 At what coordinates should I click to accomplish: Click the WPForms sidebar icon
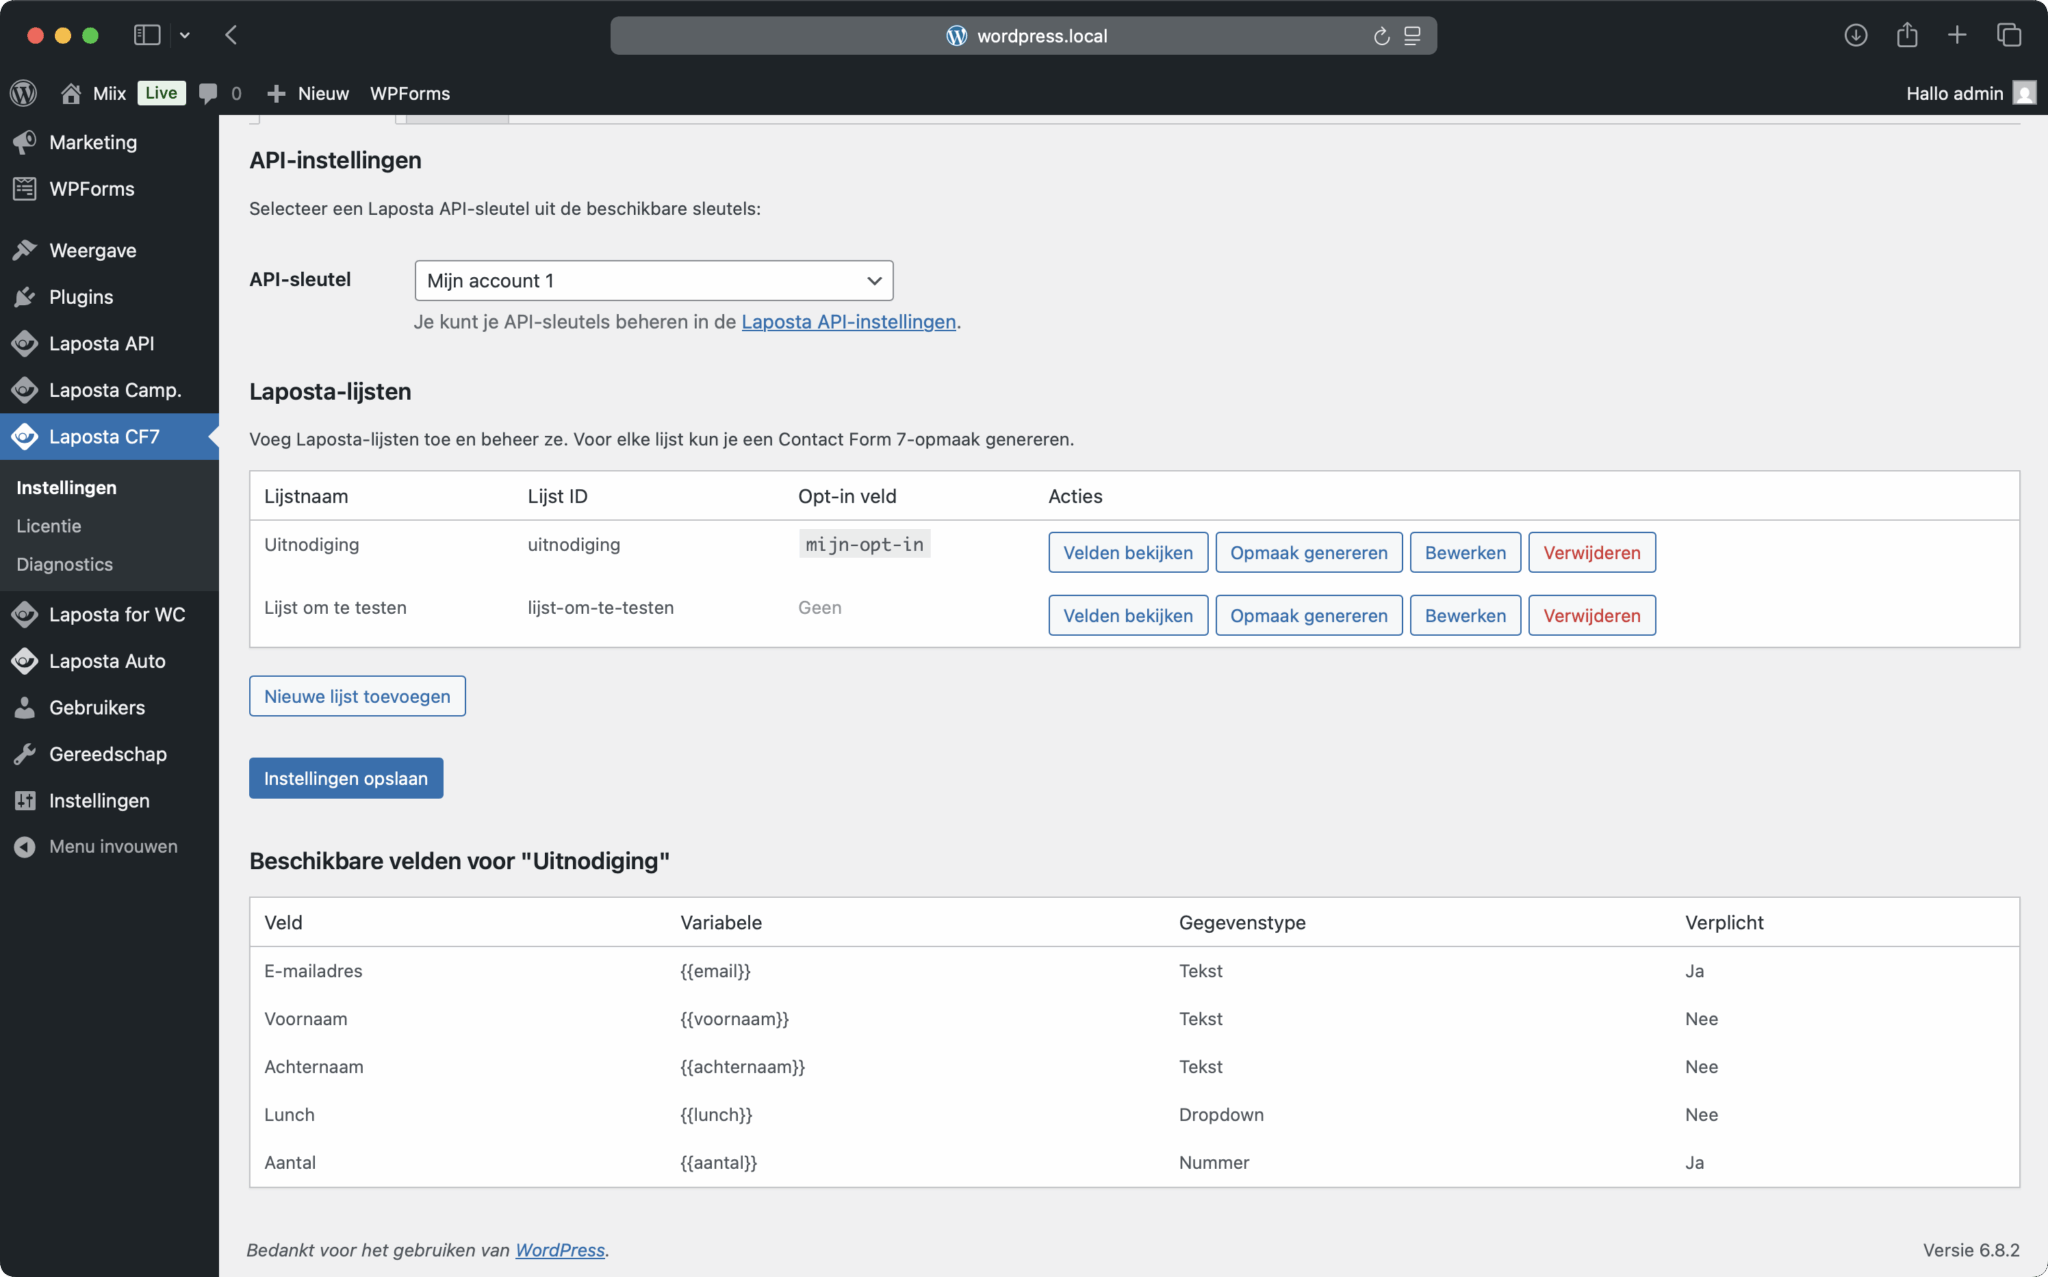click(x=25, y=189)
